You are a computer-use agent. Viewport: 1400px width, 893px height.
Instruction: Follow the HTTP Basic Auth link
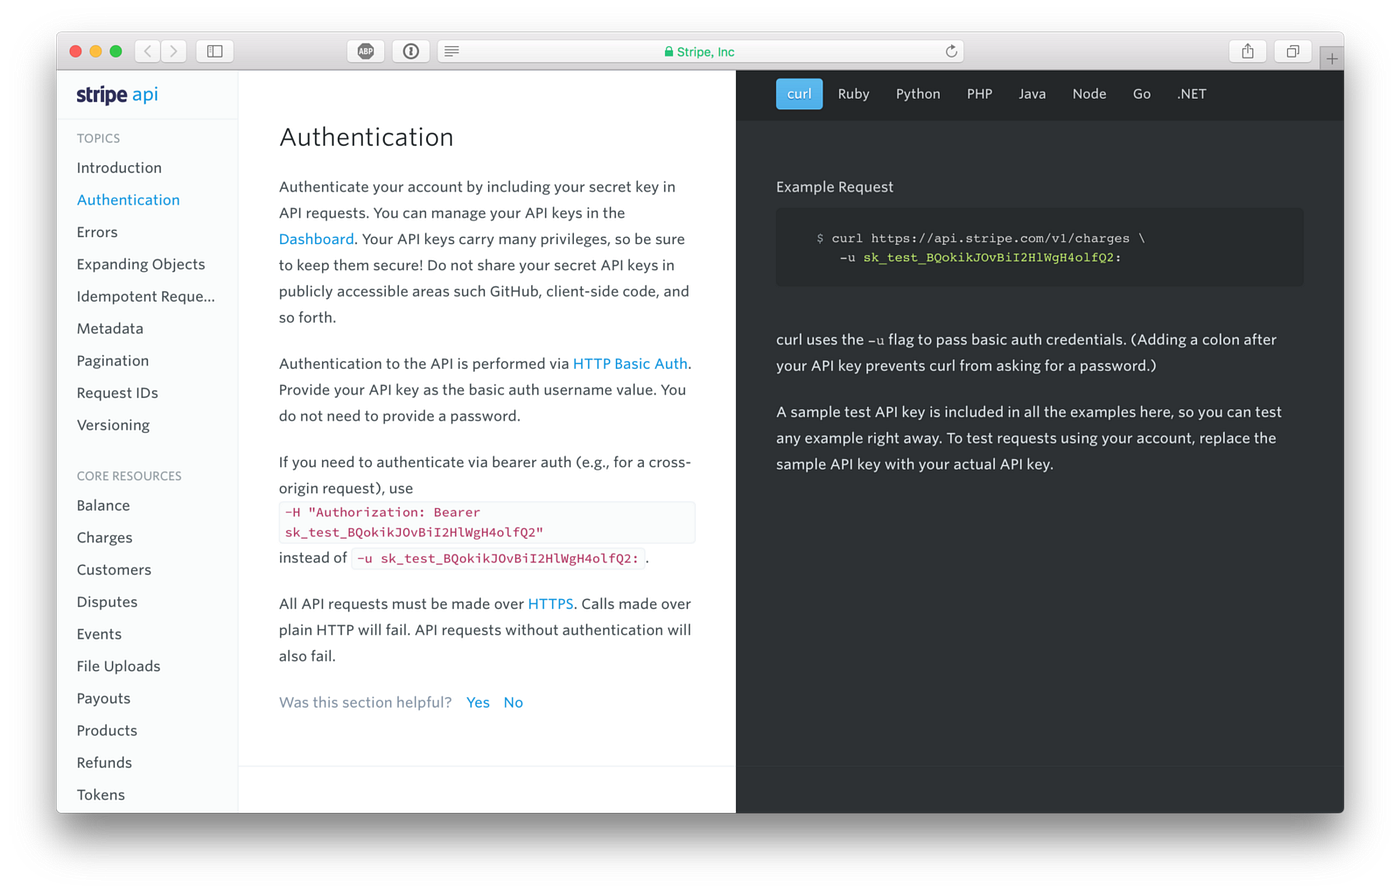pos(630,364)
